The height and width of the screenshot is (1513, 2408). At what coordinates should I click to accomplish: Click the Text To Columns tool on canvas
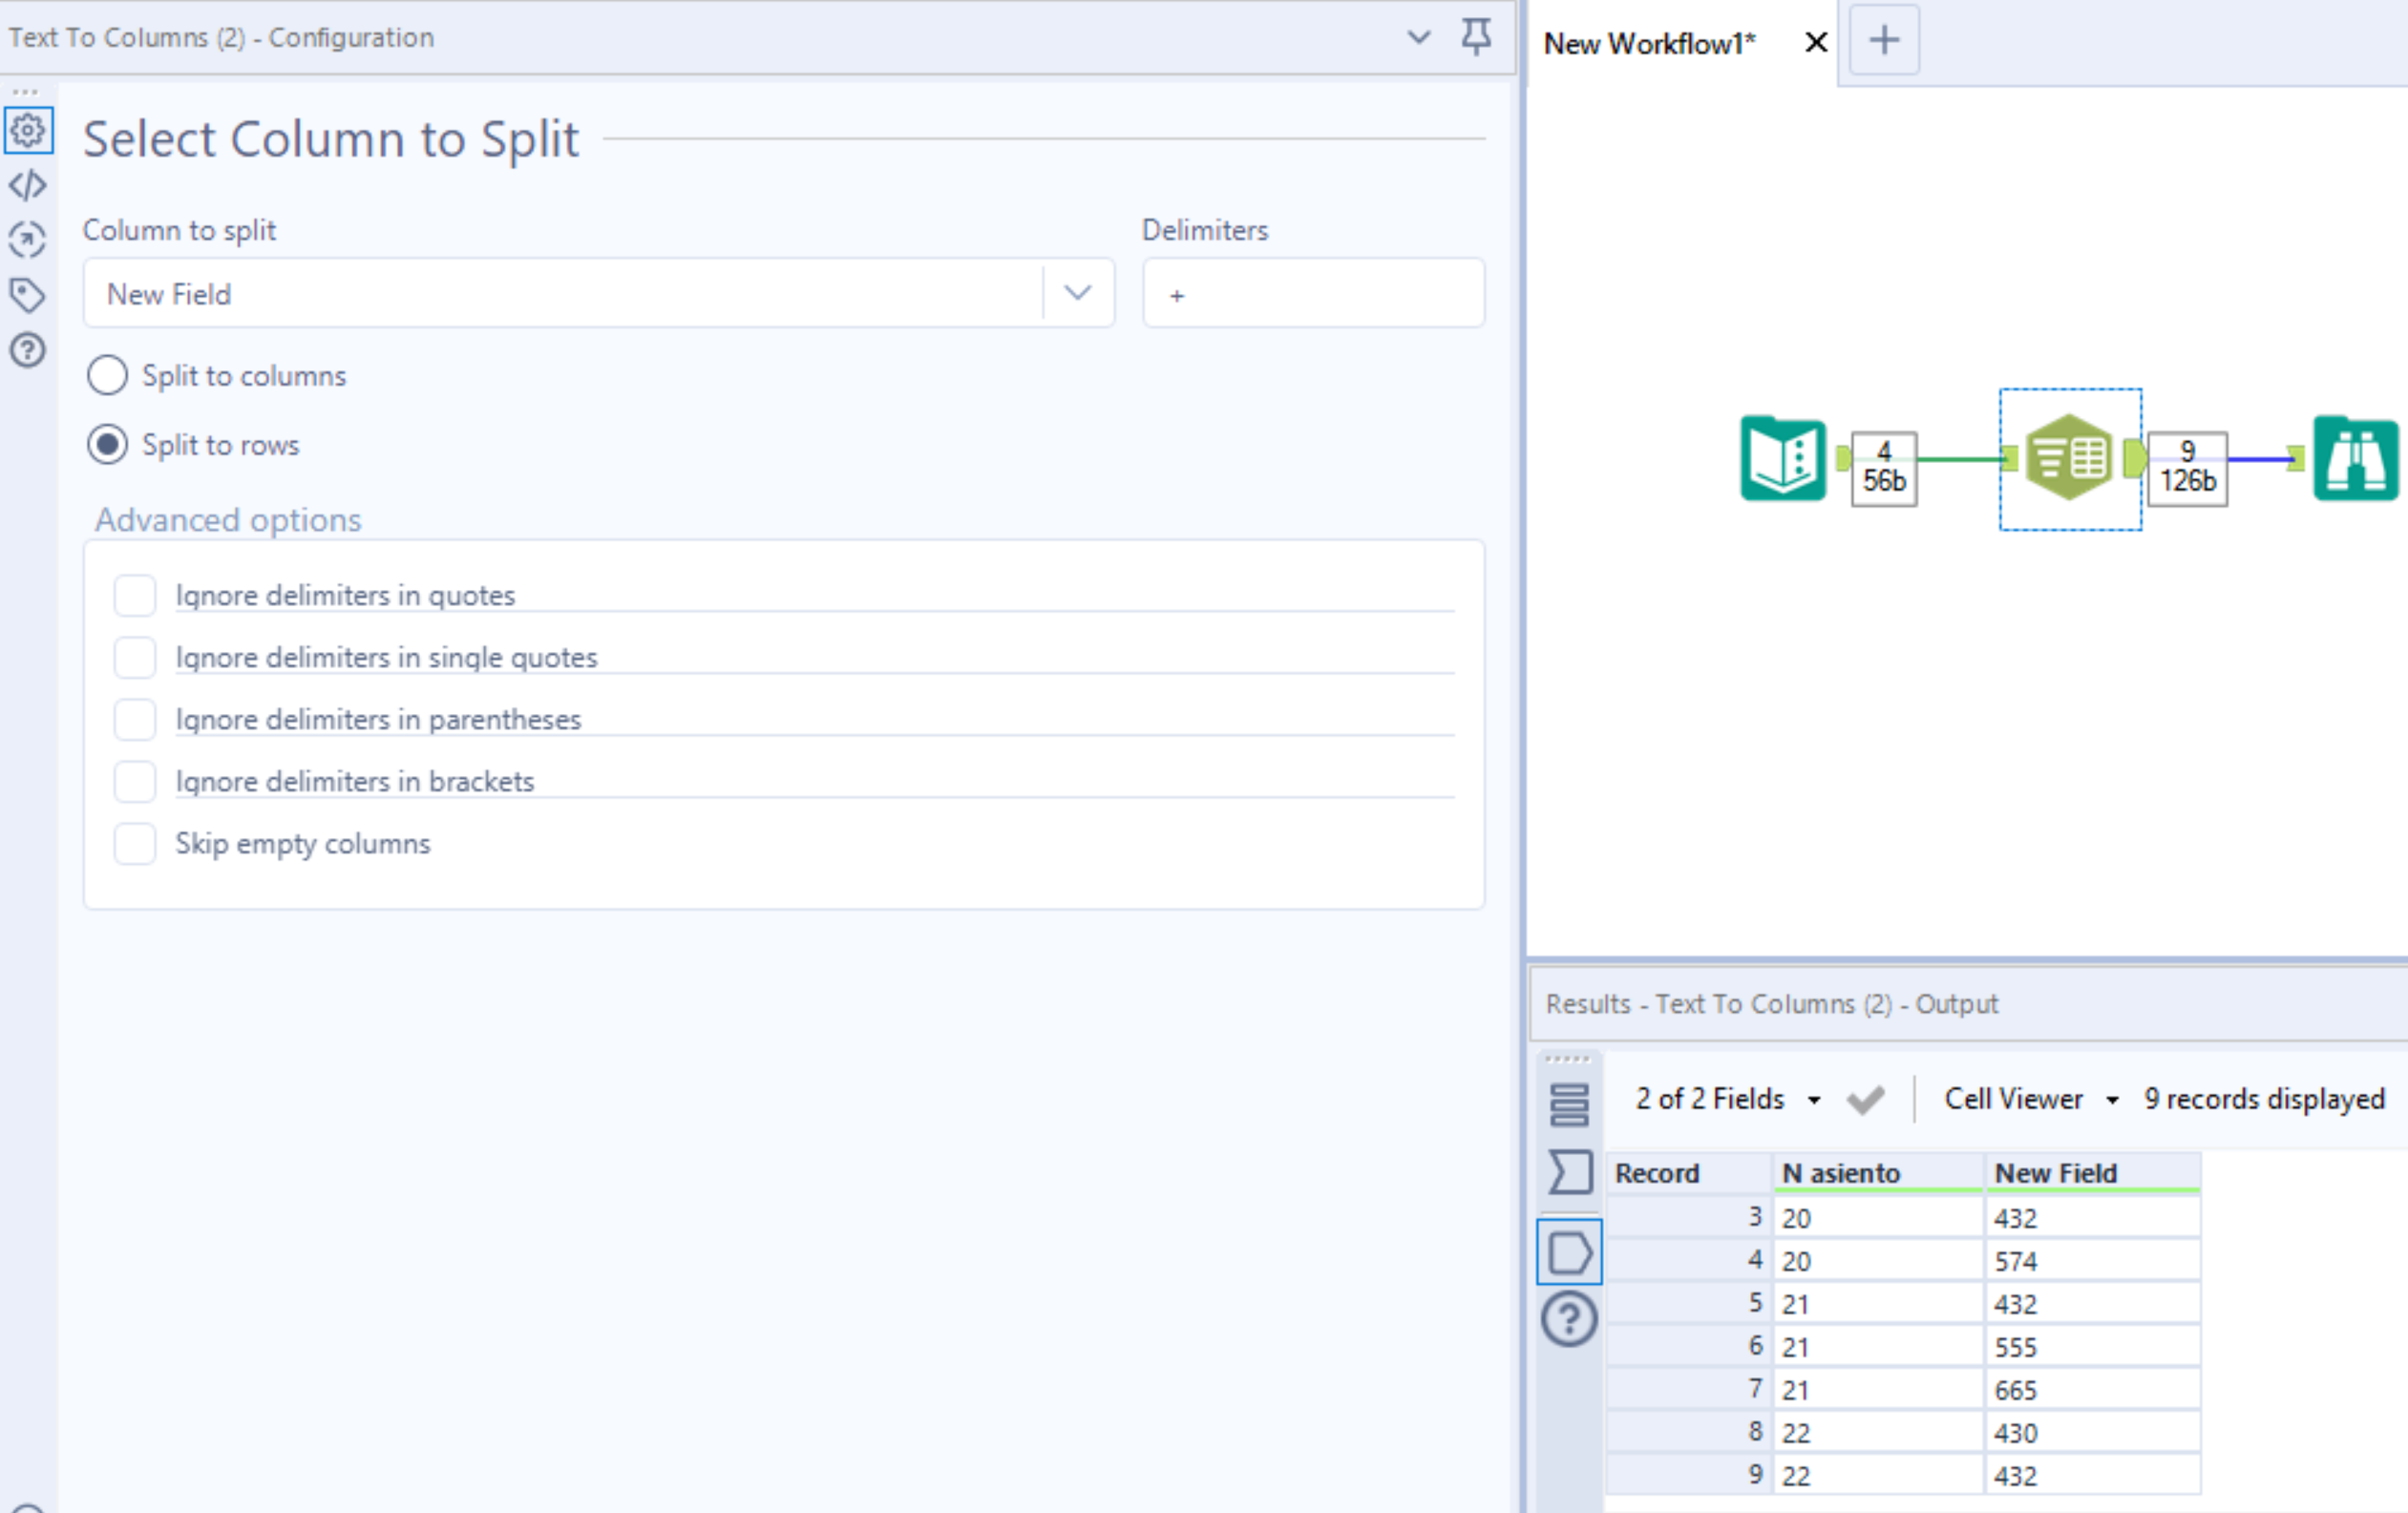click(x=2068, y=459)
